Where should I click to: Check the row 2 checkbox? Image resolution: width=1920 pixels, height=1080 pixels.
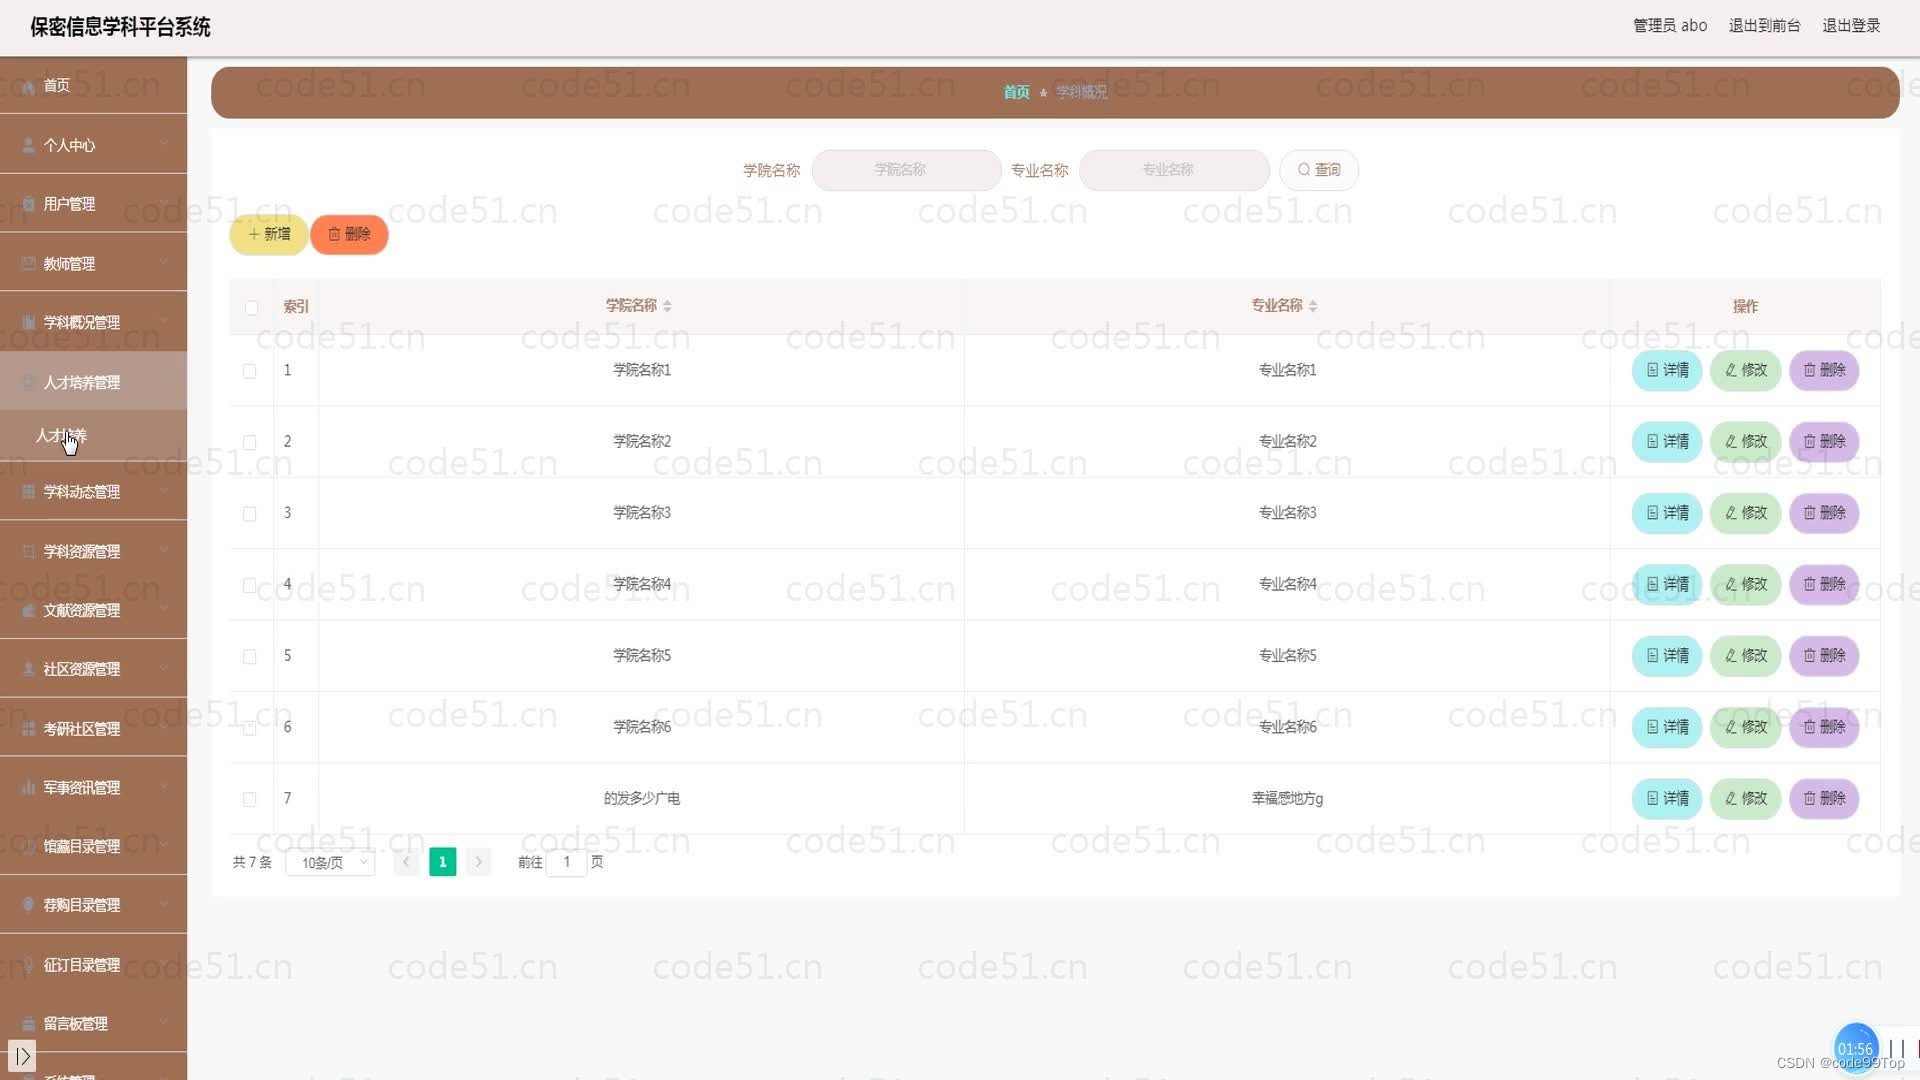250,442
